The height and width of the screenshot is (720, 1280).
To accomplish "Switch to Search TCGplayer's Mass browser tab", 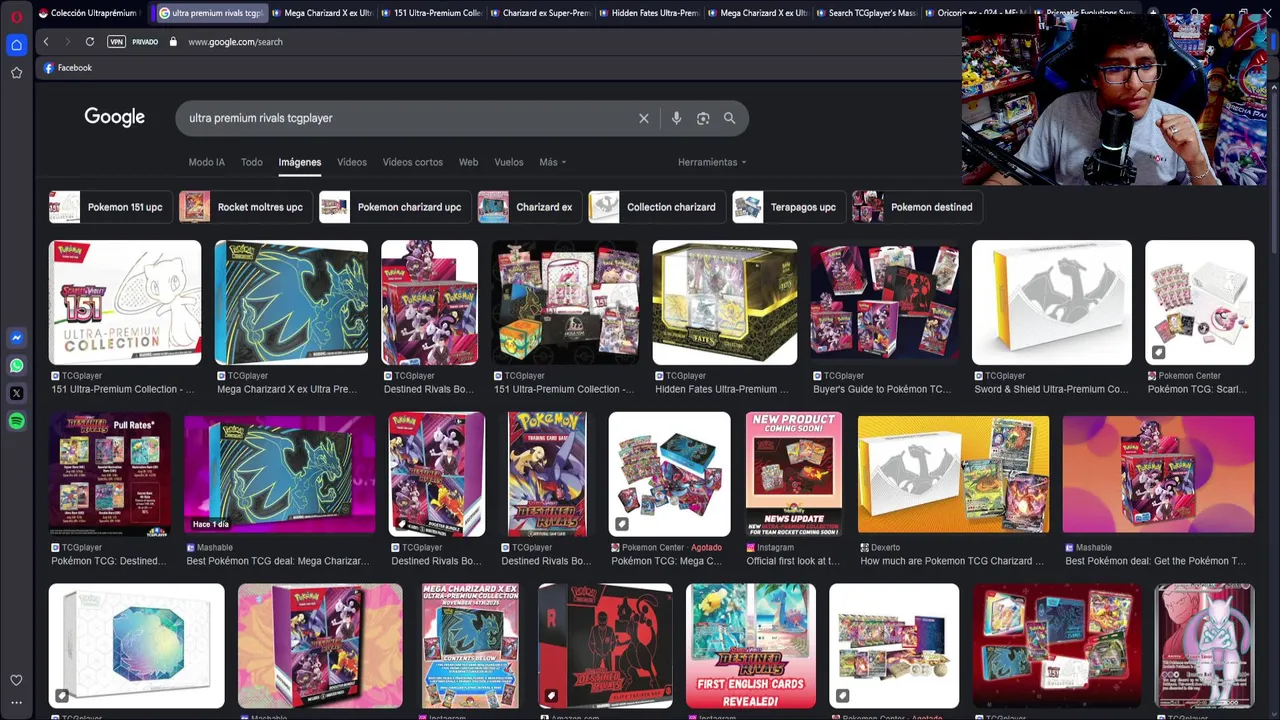I will [866, 13].
